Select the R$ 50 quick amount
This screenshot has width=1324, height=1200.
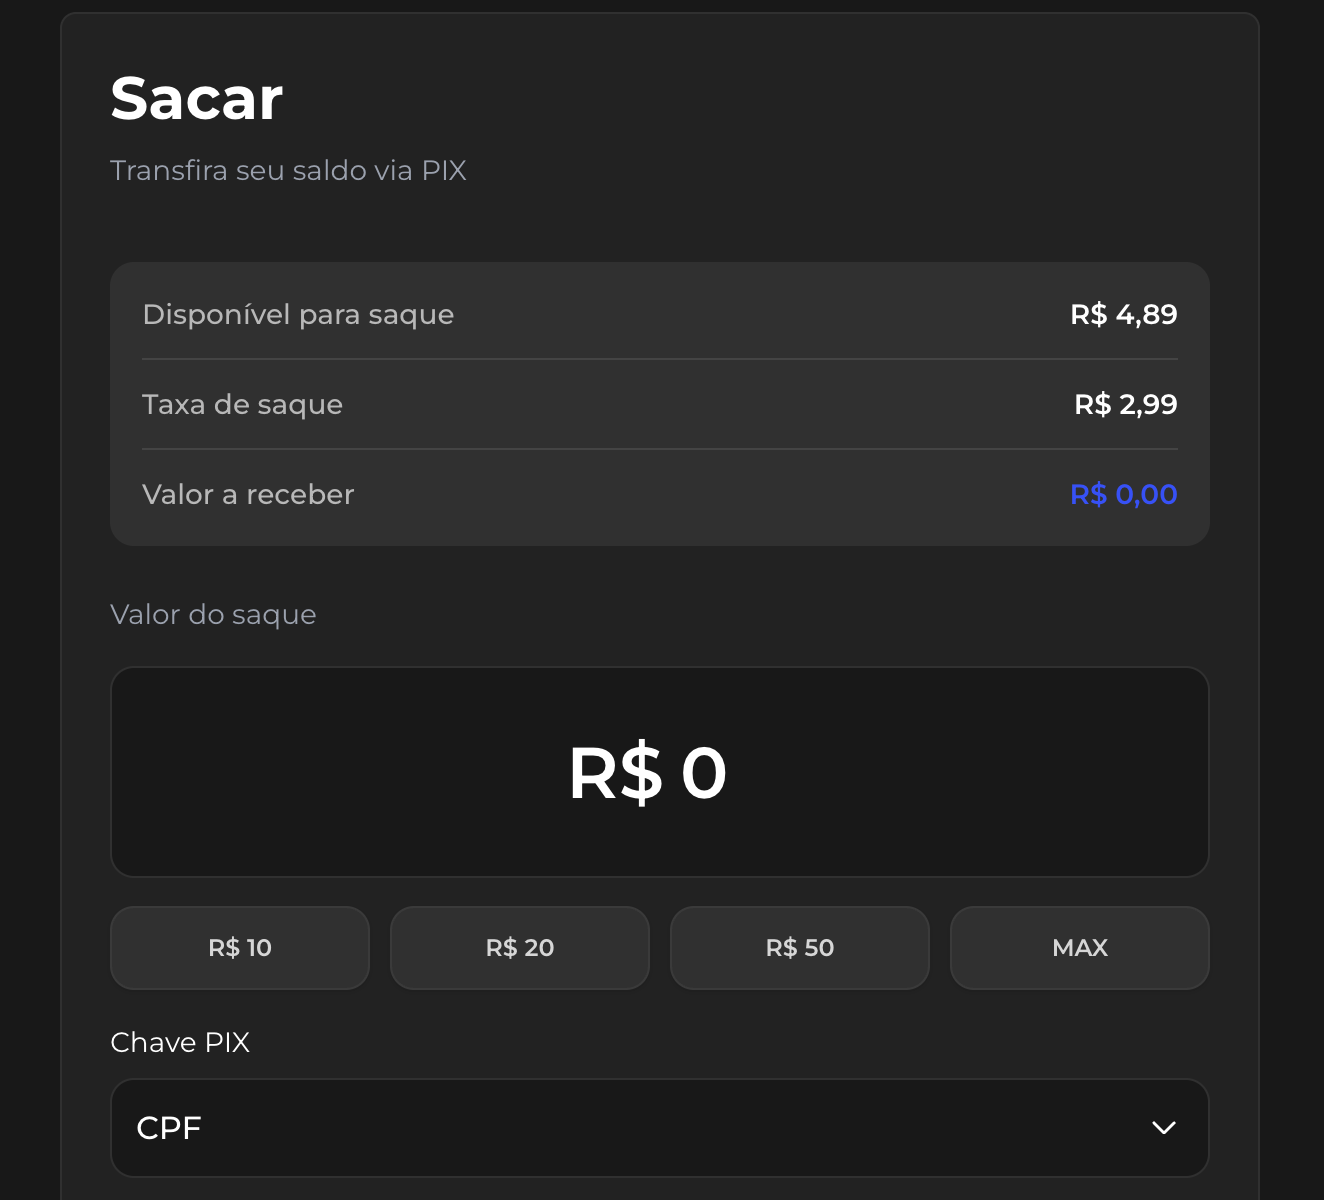coord(799,947)
